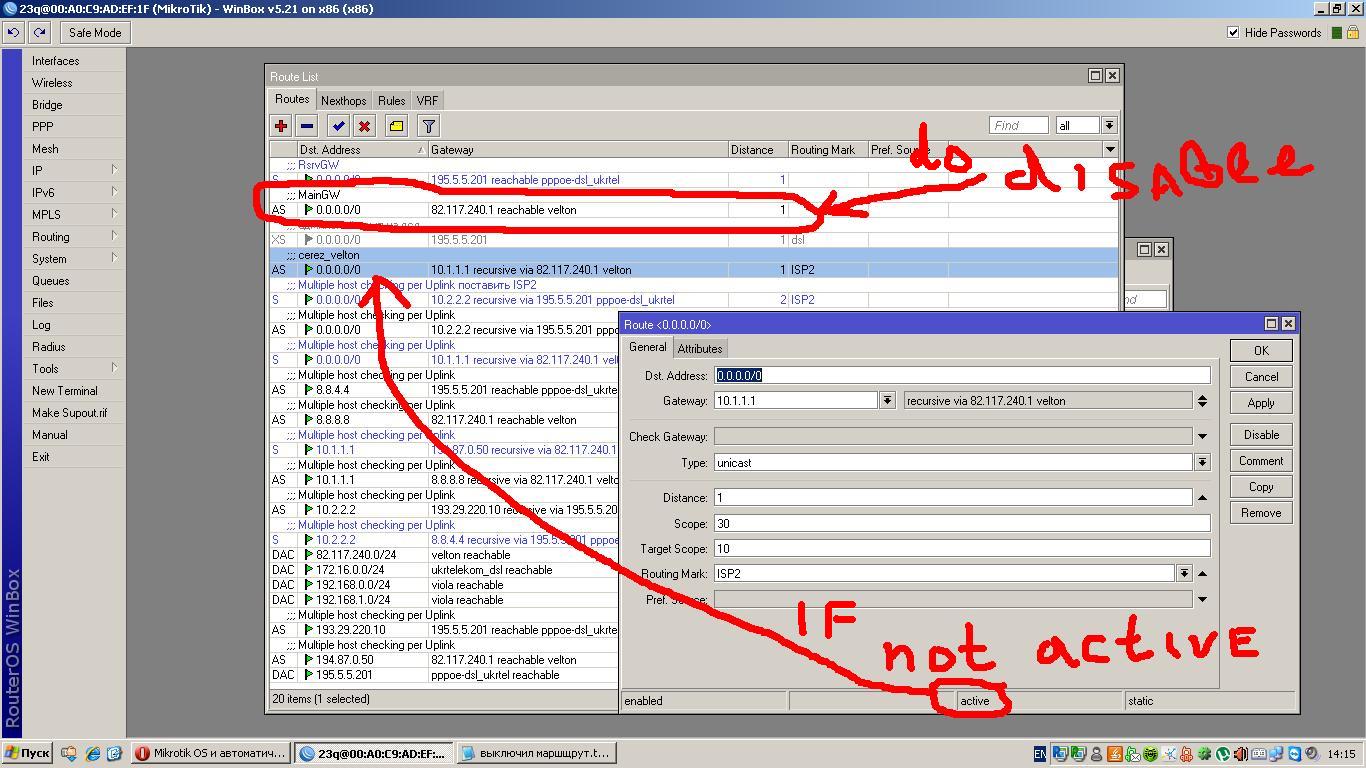Click the Gateway field containing 10.1.1.1
1366x768 pixels.
click(x=796, y=401)
